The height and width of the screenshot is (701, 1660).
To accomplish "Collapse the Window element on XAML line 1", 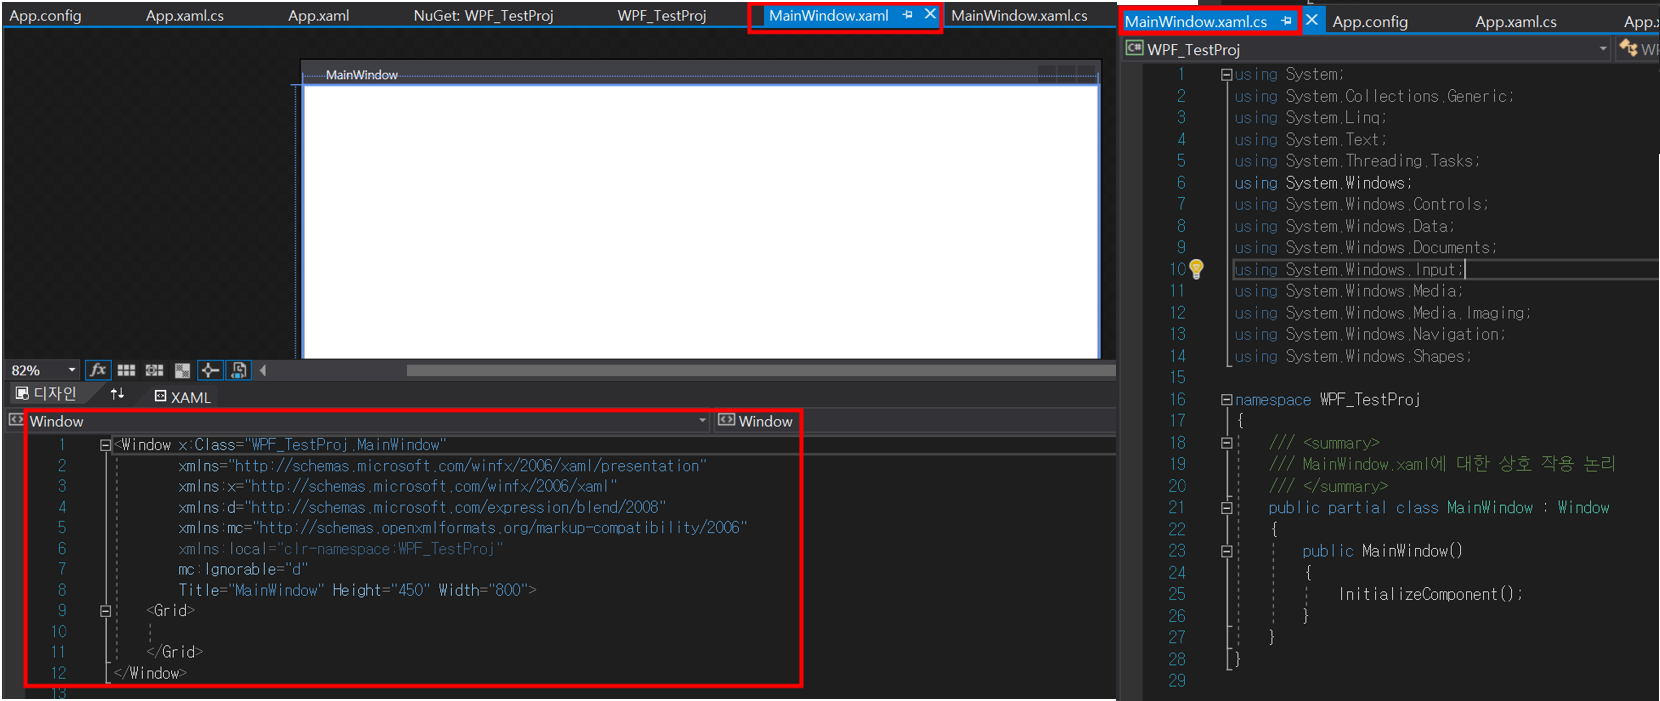I will [105, 445].
